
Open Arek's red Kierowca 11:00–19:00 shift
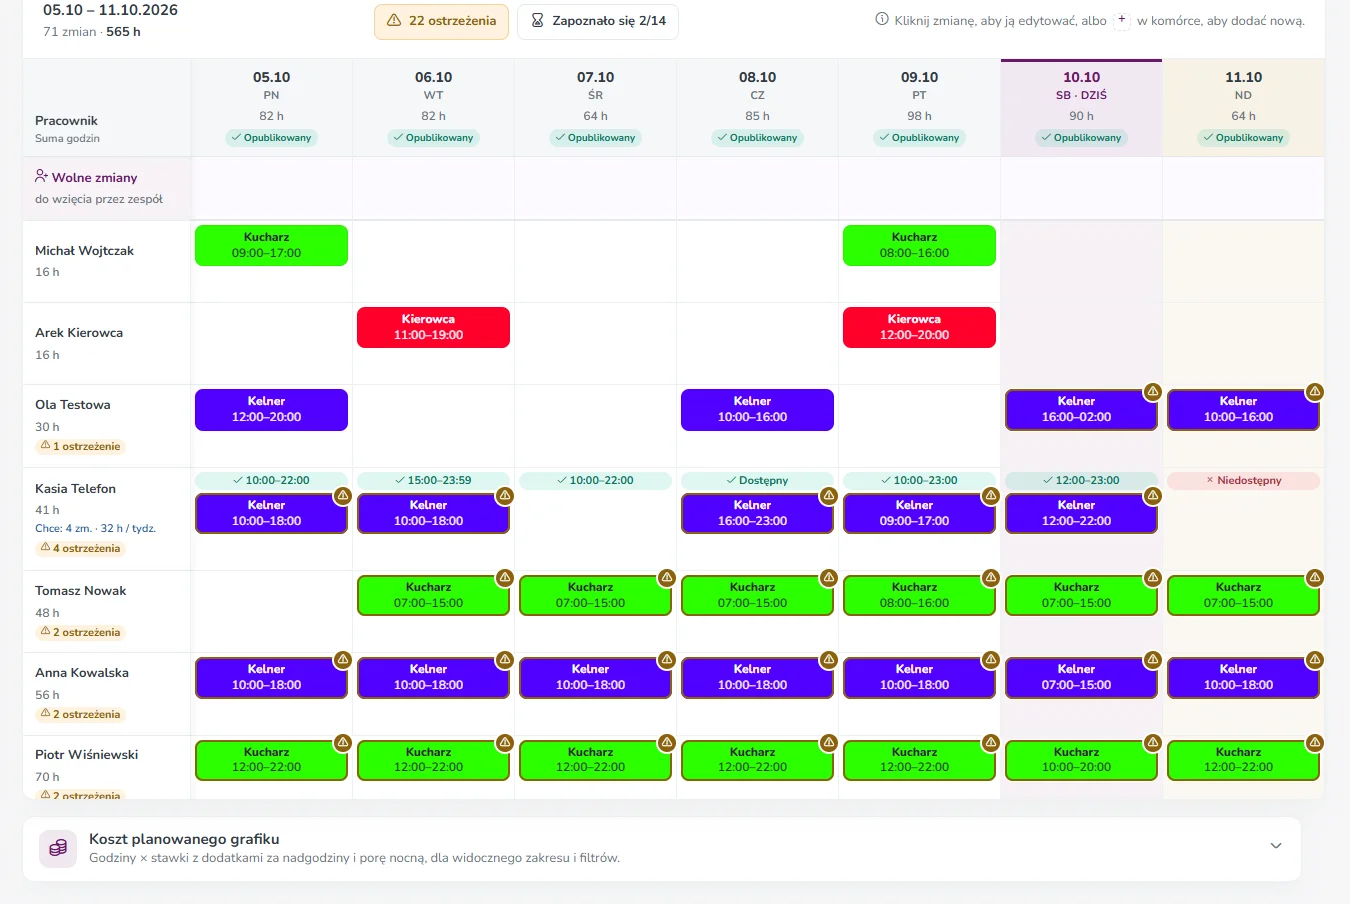(x=433, y=327)
